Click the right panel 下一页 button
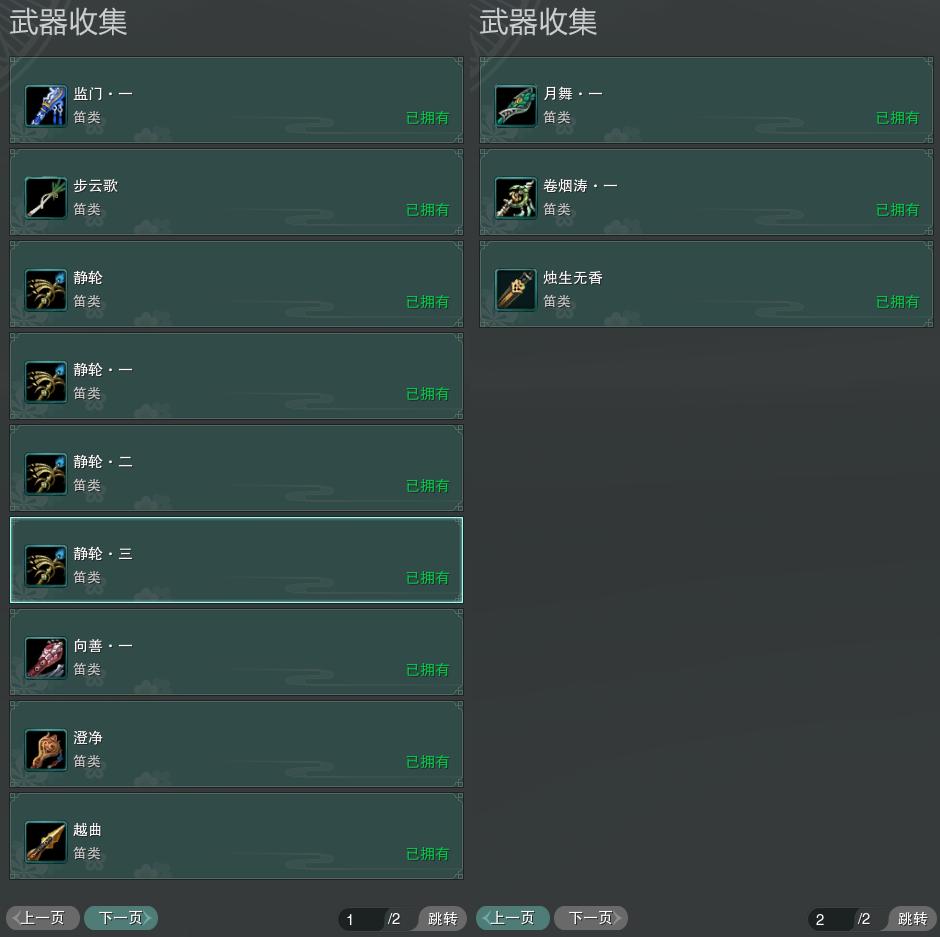 click(591, 918)
